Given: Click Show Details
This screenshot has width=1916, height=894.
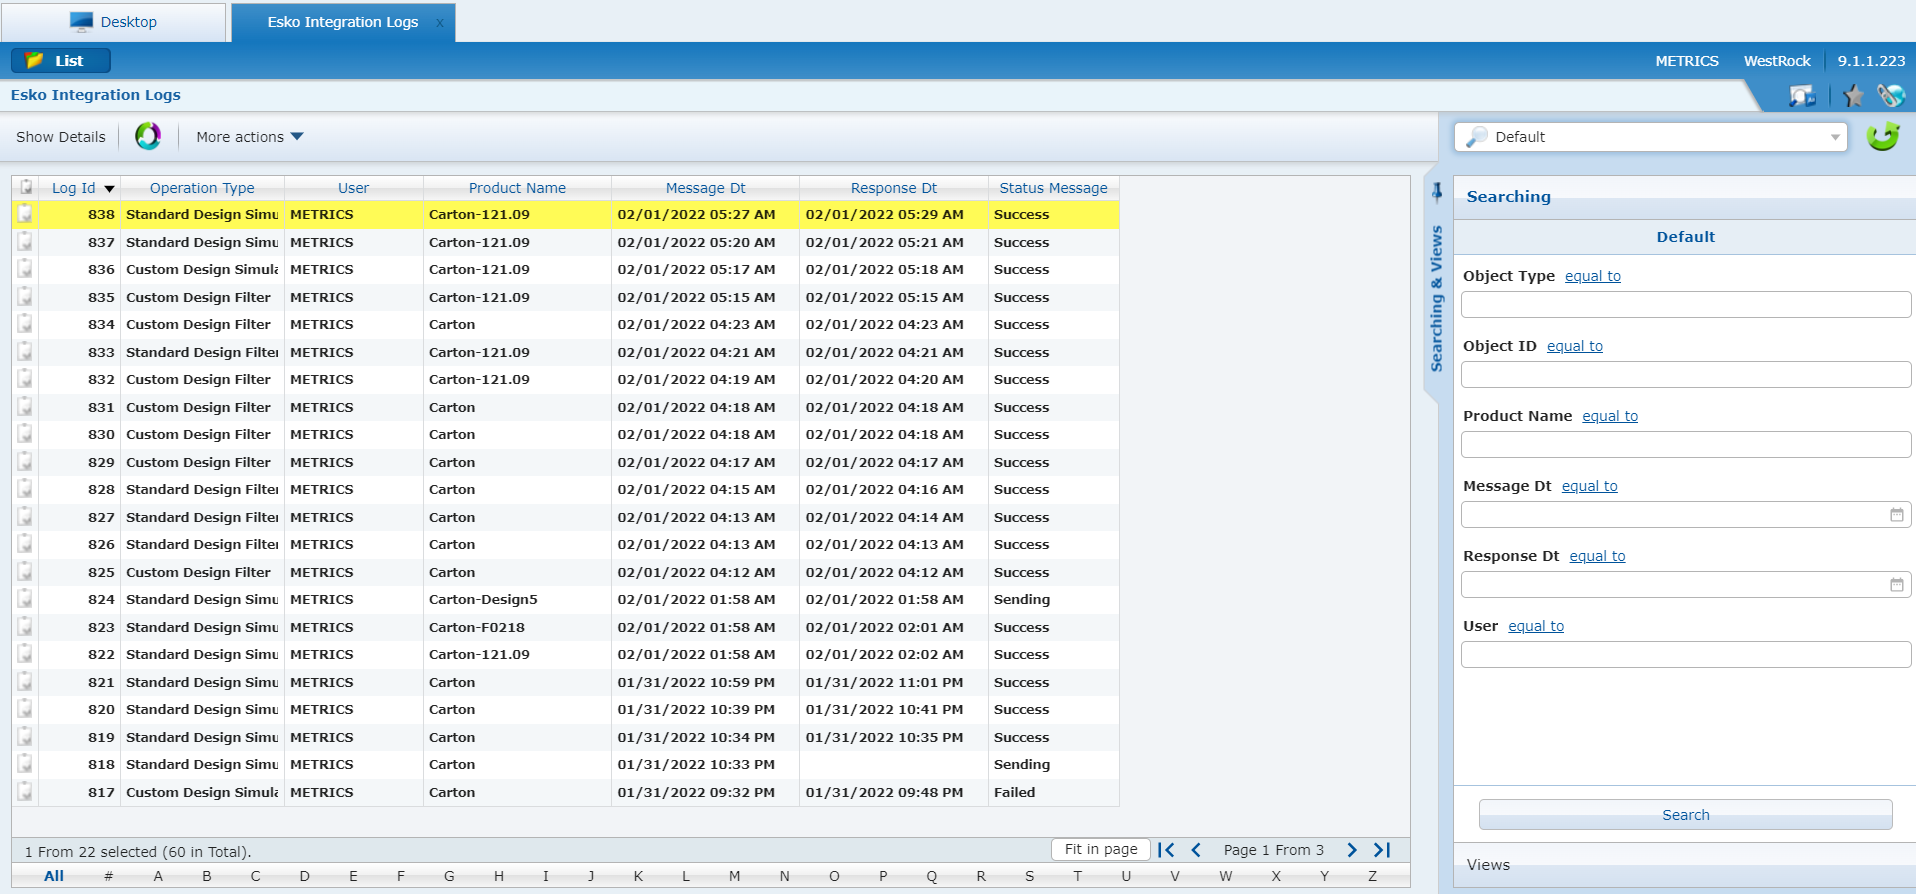Looking at the screenshot, I should pyautogui.click(x=61, y=137).
